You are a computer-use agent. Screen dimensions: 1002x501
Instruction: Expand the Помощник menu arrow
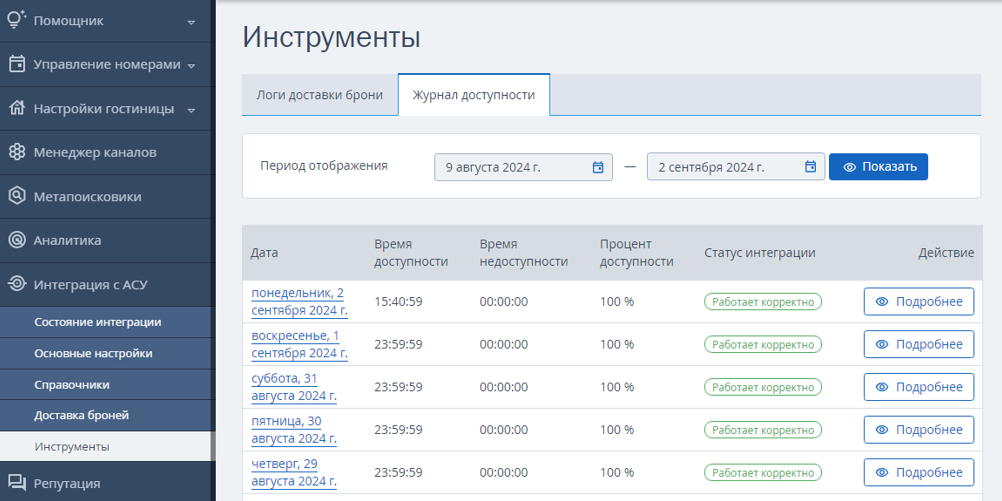(x=191, y=22)
